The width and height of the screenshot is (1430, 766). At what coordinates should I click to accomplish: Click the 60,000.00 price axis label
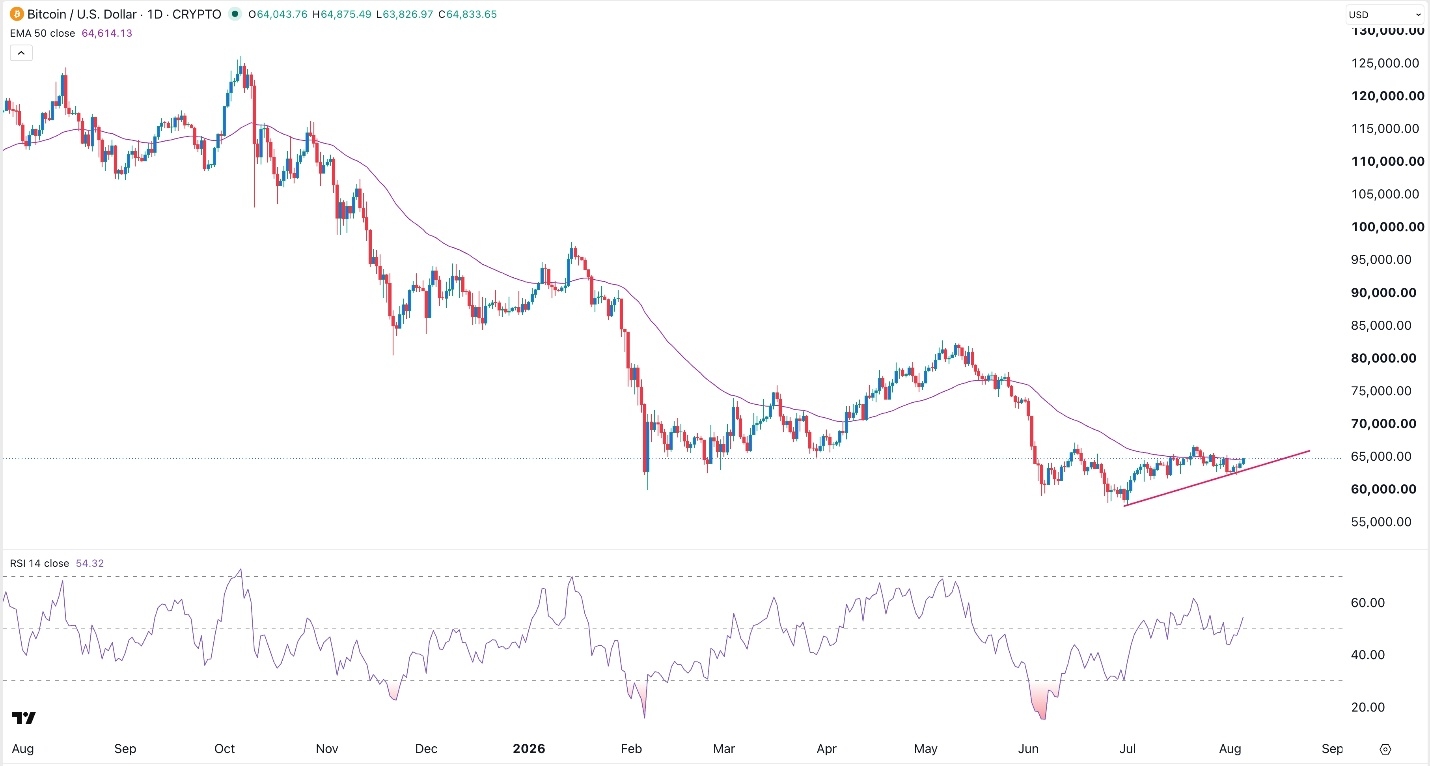click(x=1384, y=489)
